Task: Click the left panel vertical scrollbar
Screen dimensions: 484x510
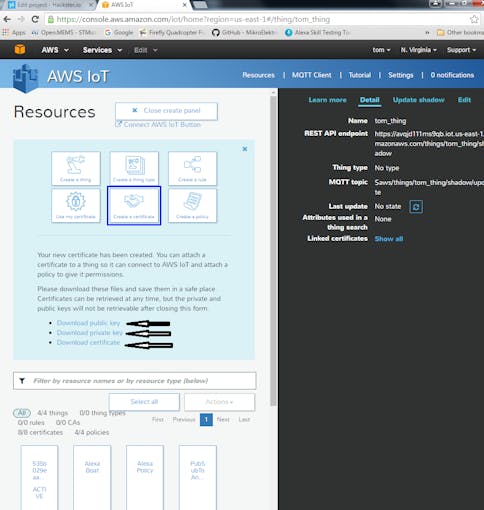Action: 273,250
